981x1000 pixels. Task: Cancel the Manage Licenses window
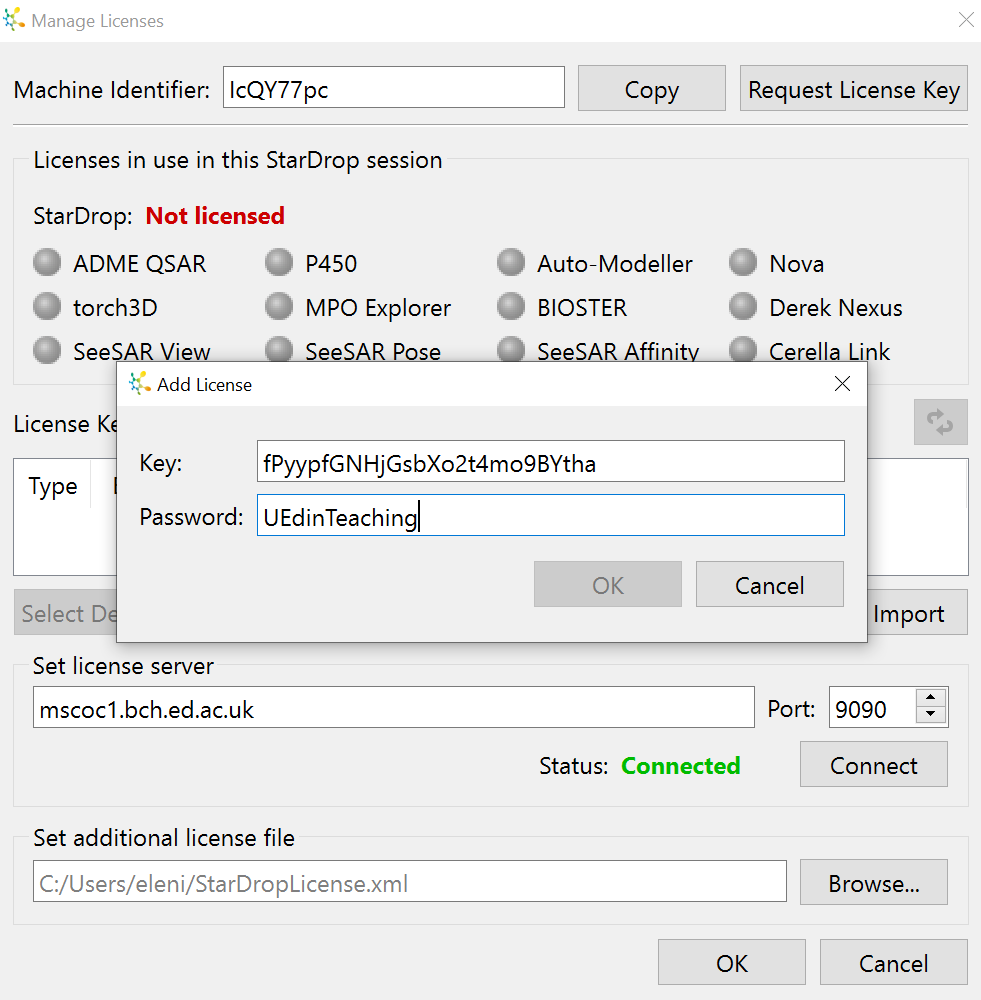point(894,962)
